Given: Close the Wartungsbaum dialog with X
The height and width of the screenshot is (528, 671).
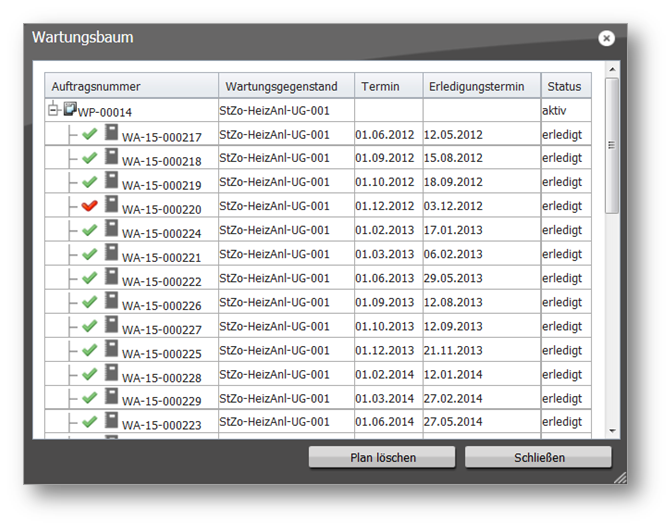Looking at the screenshot, I should (606, 39).
